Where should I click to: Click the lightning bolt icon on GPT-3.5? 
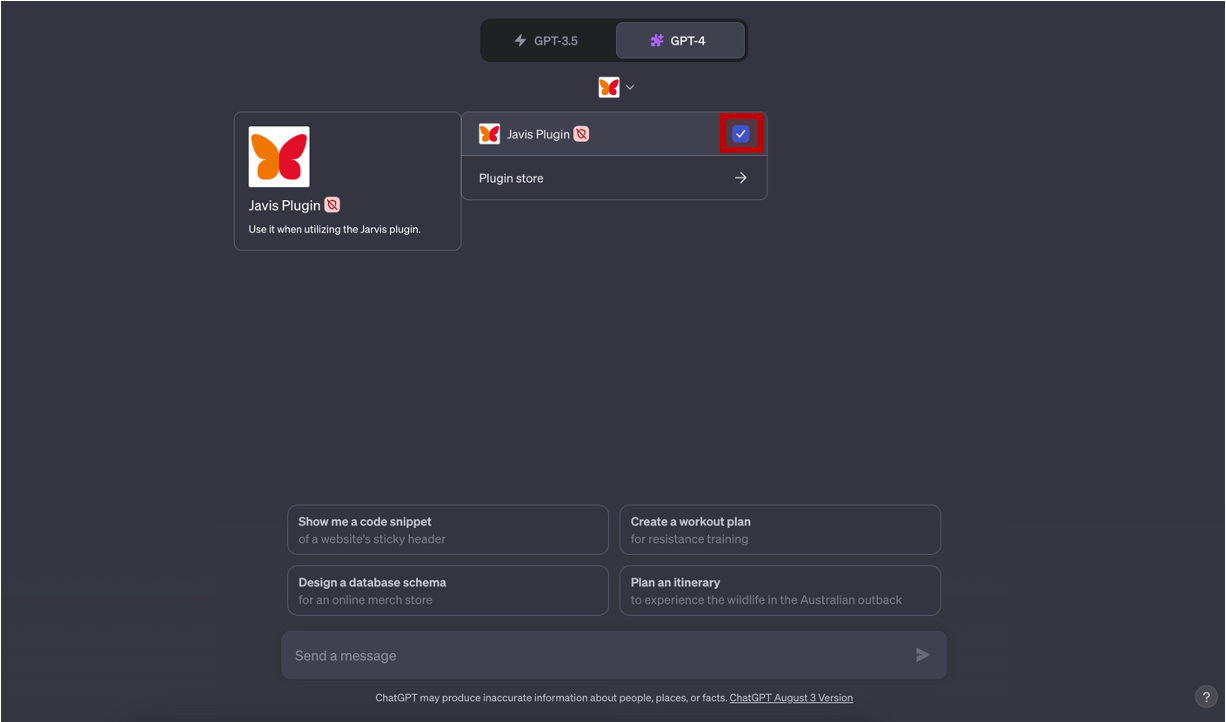tap(520, 41)
